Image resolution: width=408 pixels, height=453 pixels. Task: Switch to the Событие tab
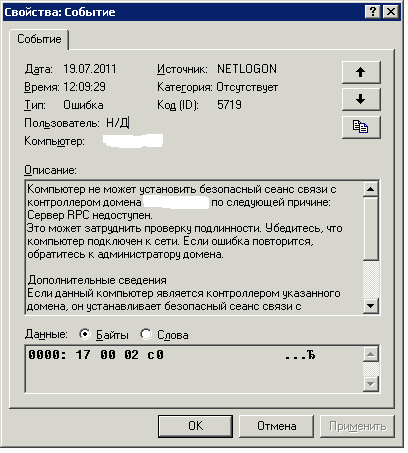[40, 40]
